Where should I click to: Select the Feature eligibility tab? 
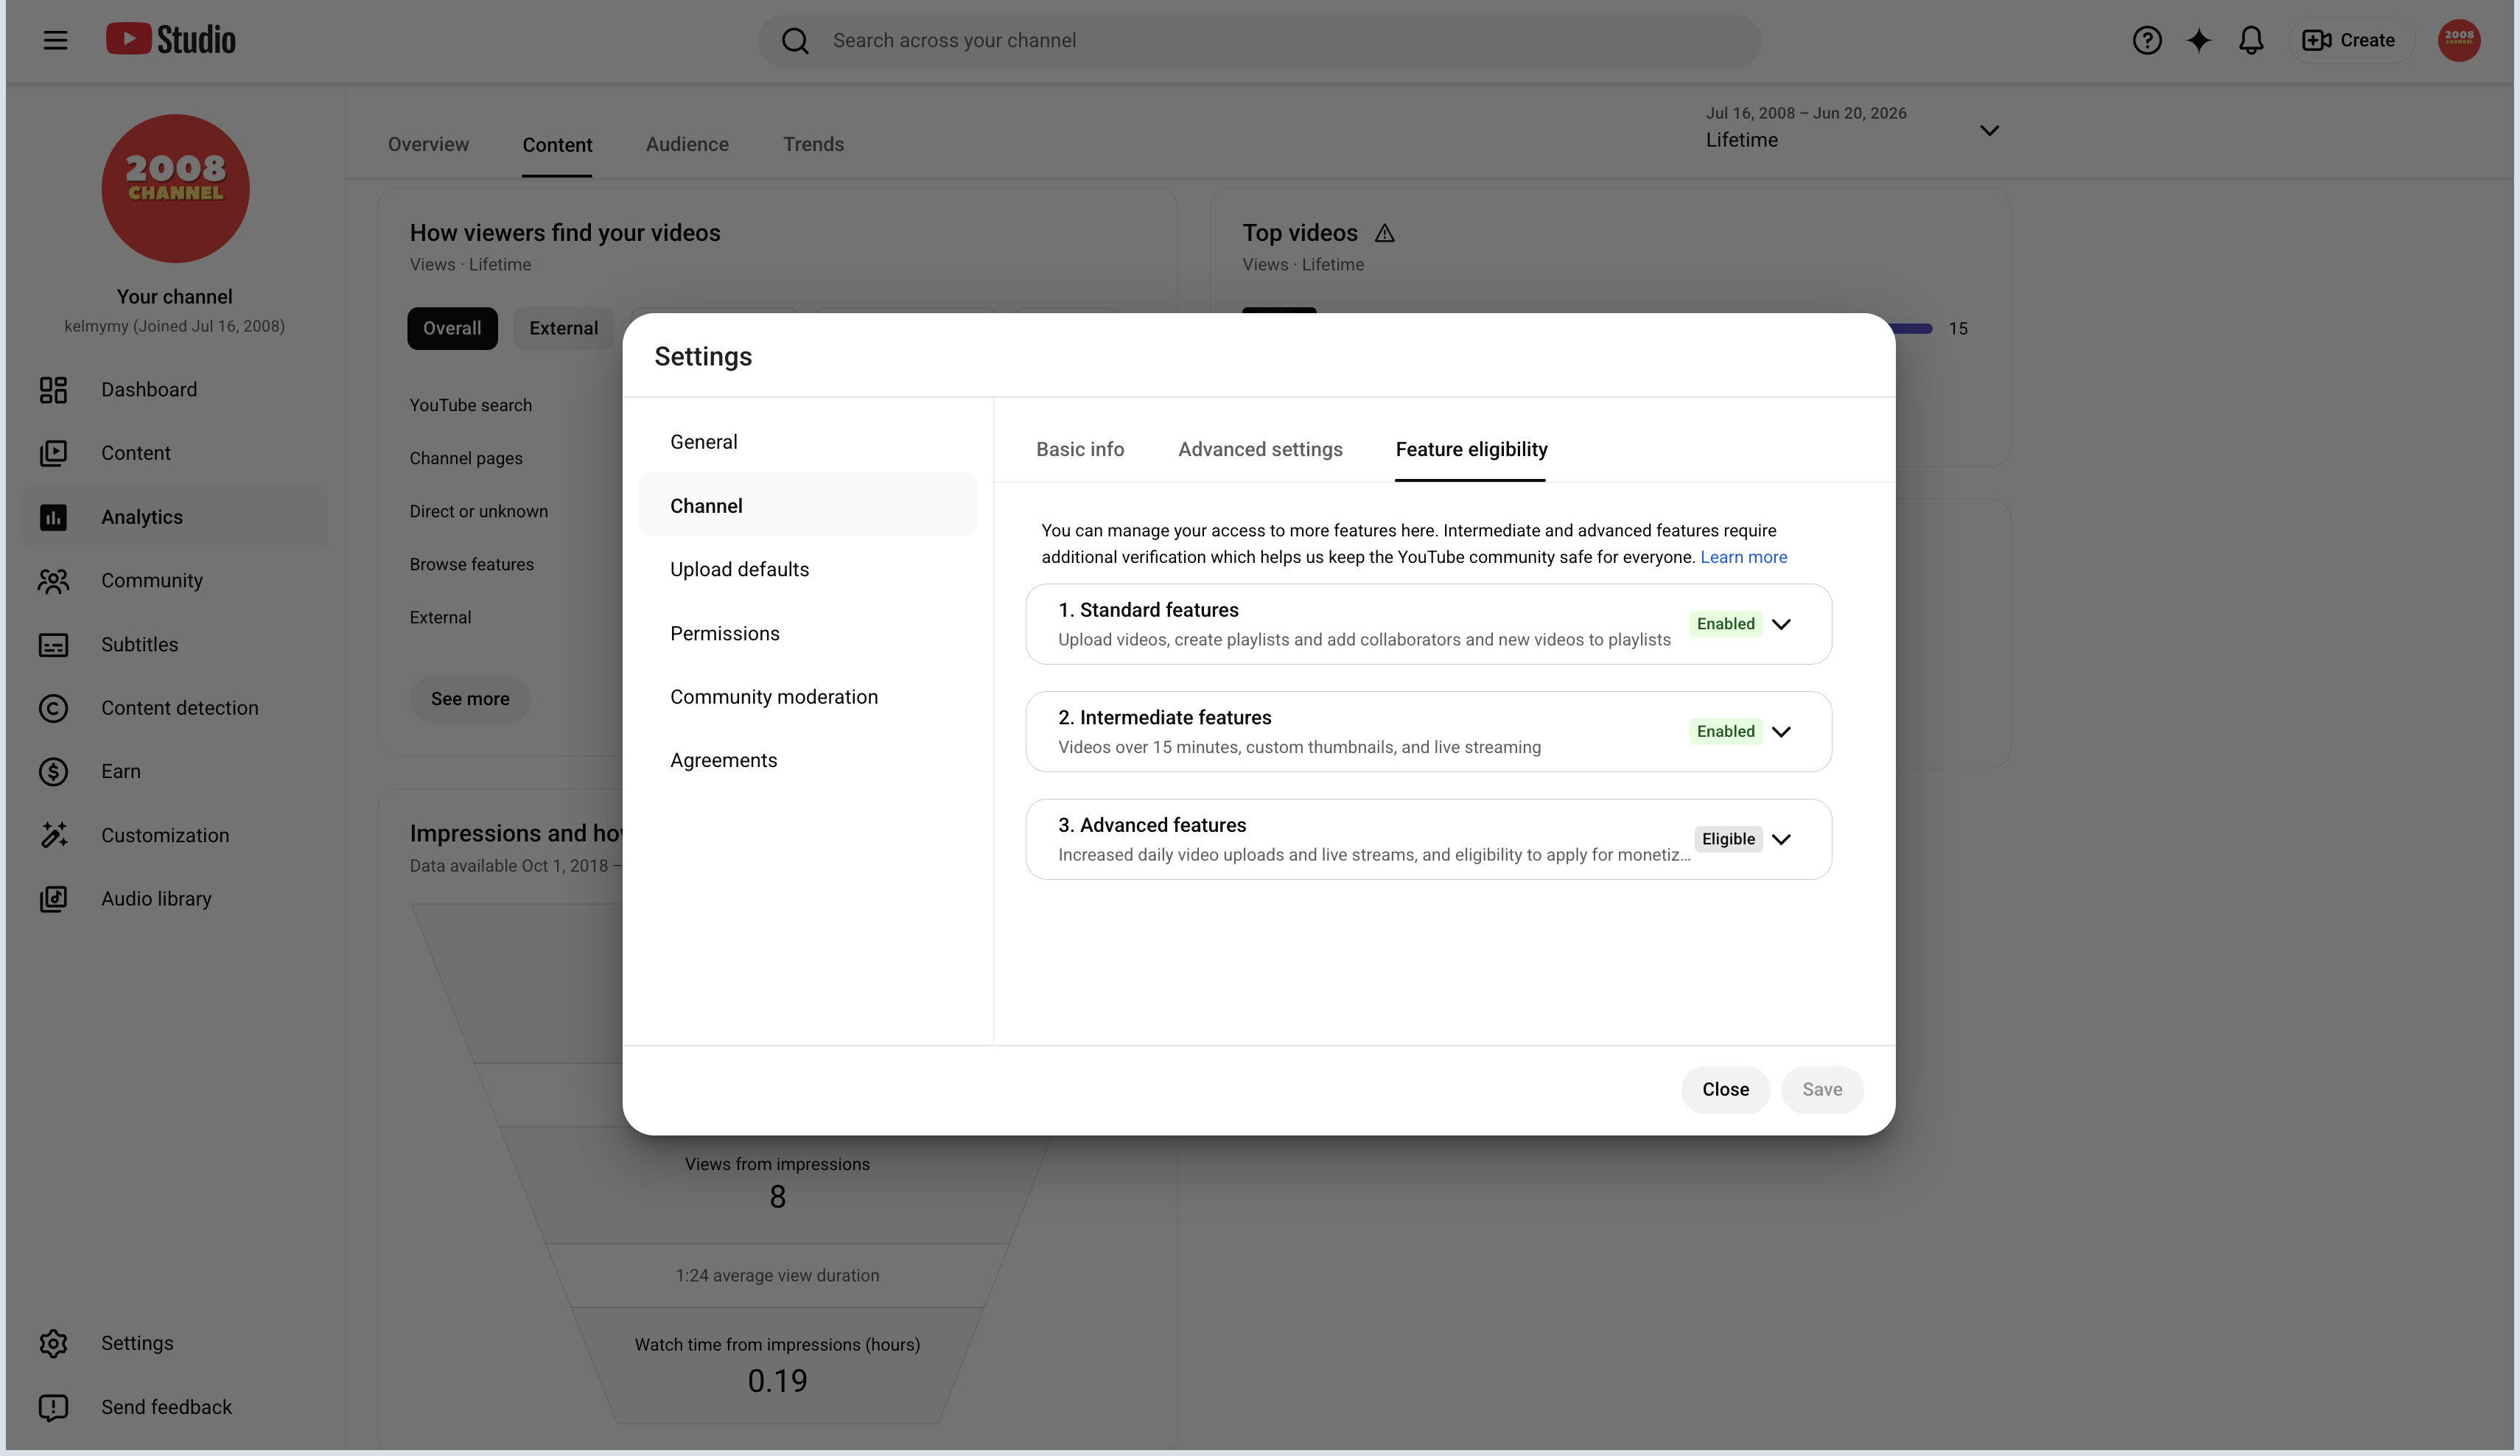[1471, 450]
